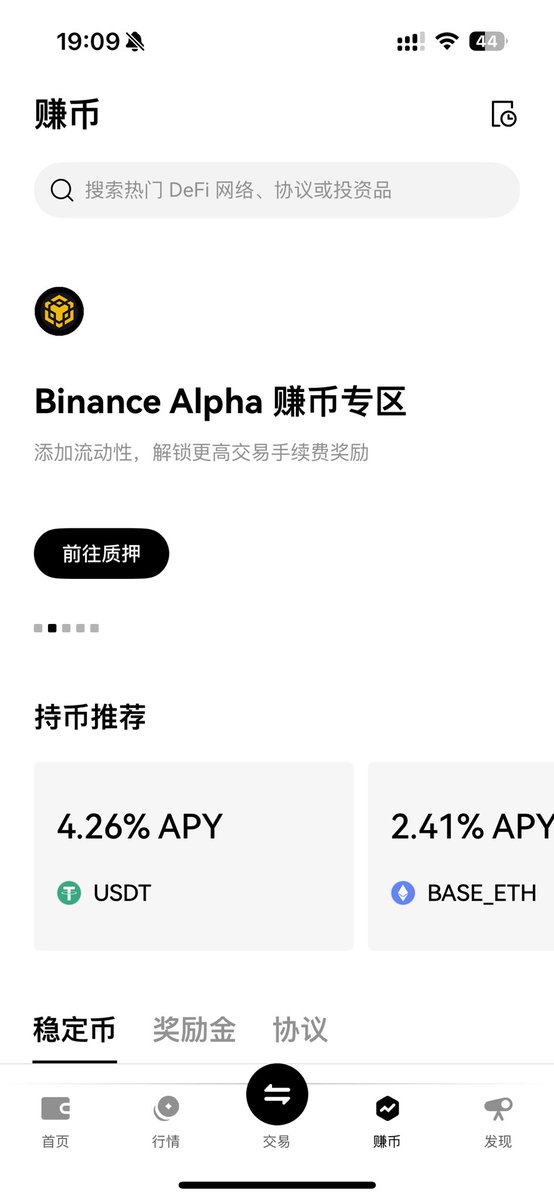Open the earn history clock icon
554x1200 pixels.
pos(504,114)
